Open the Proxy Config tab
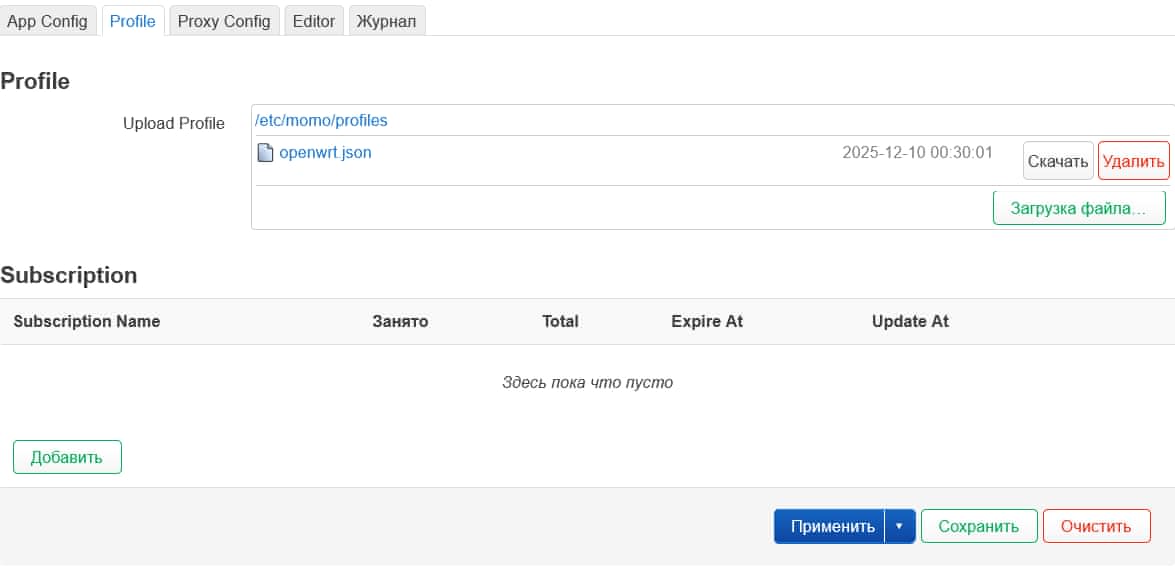Image resolution: width=1175 pixels, height=588 pixels. point(223,20)
